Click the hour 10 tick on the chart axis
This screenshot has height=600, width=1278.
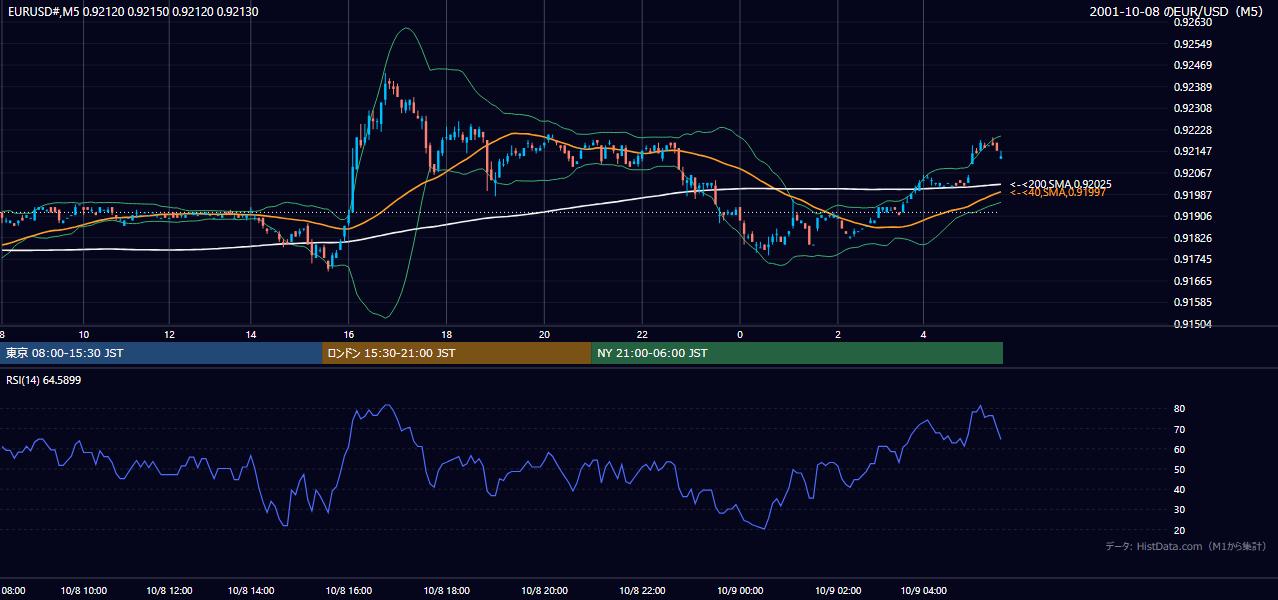84,334
